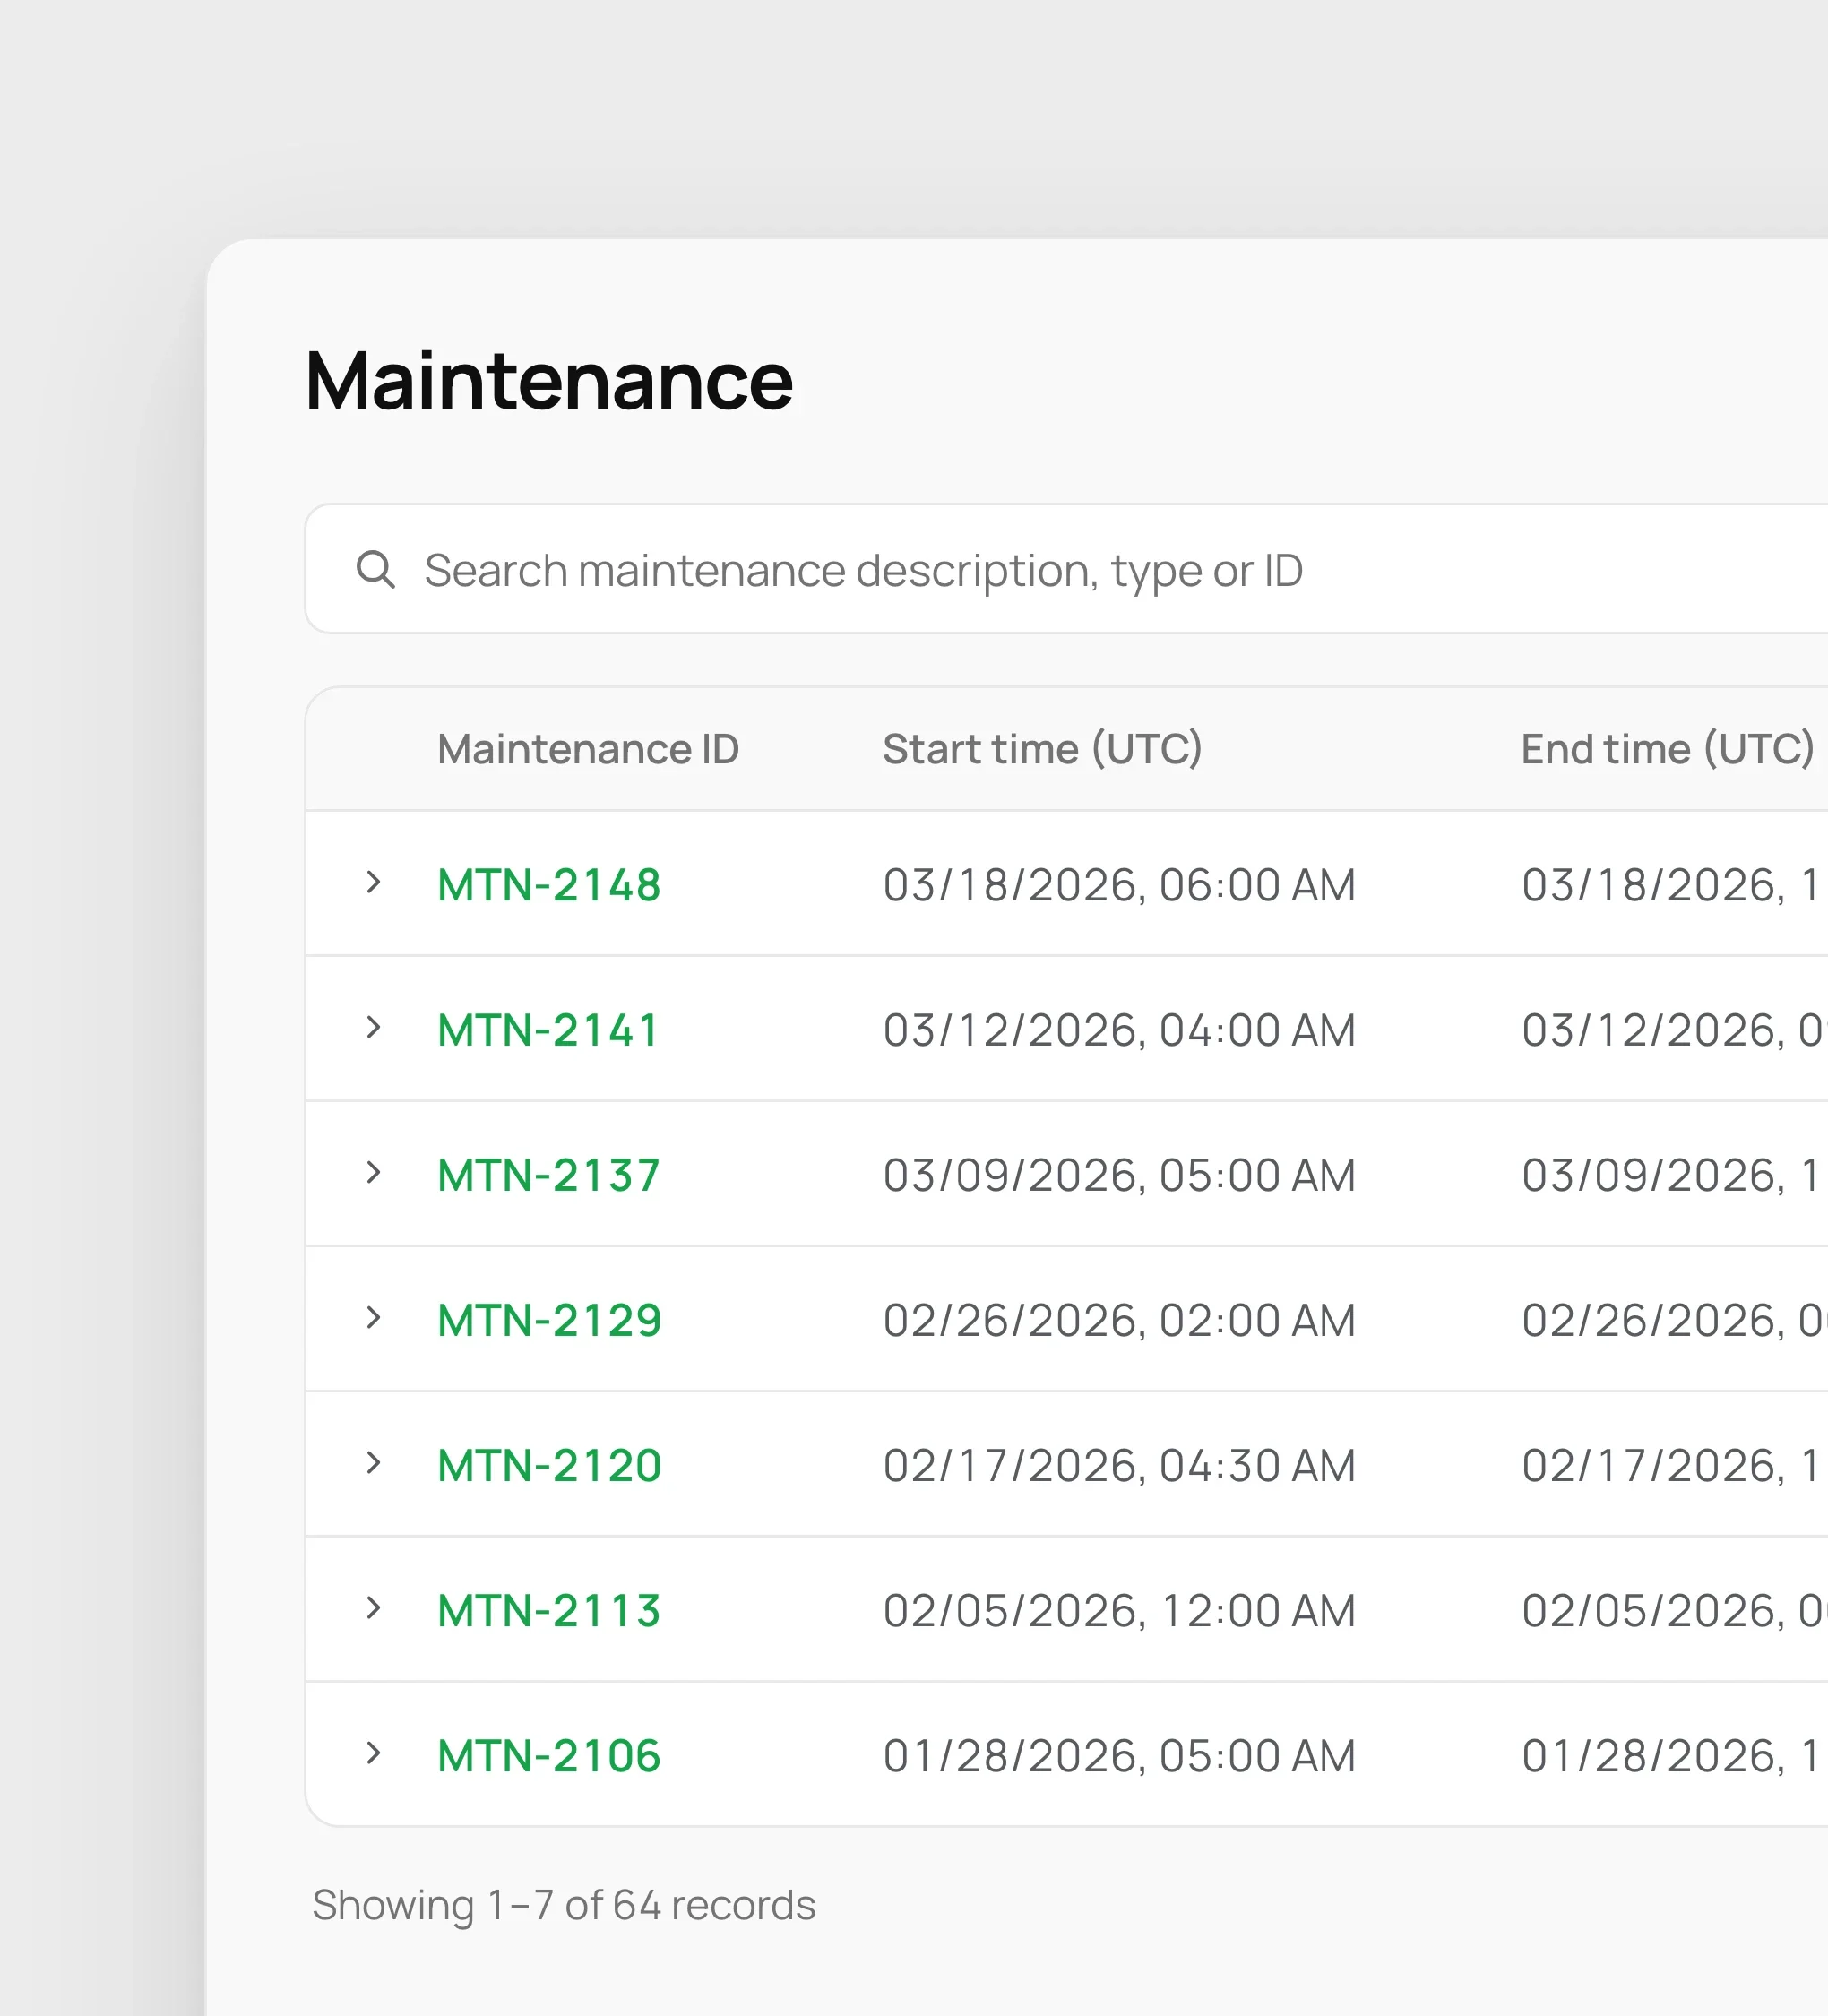1828x2016 pixels.
Task: Open maintenance record MTN-2141
Action: pos(548,1030)
